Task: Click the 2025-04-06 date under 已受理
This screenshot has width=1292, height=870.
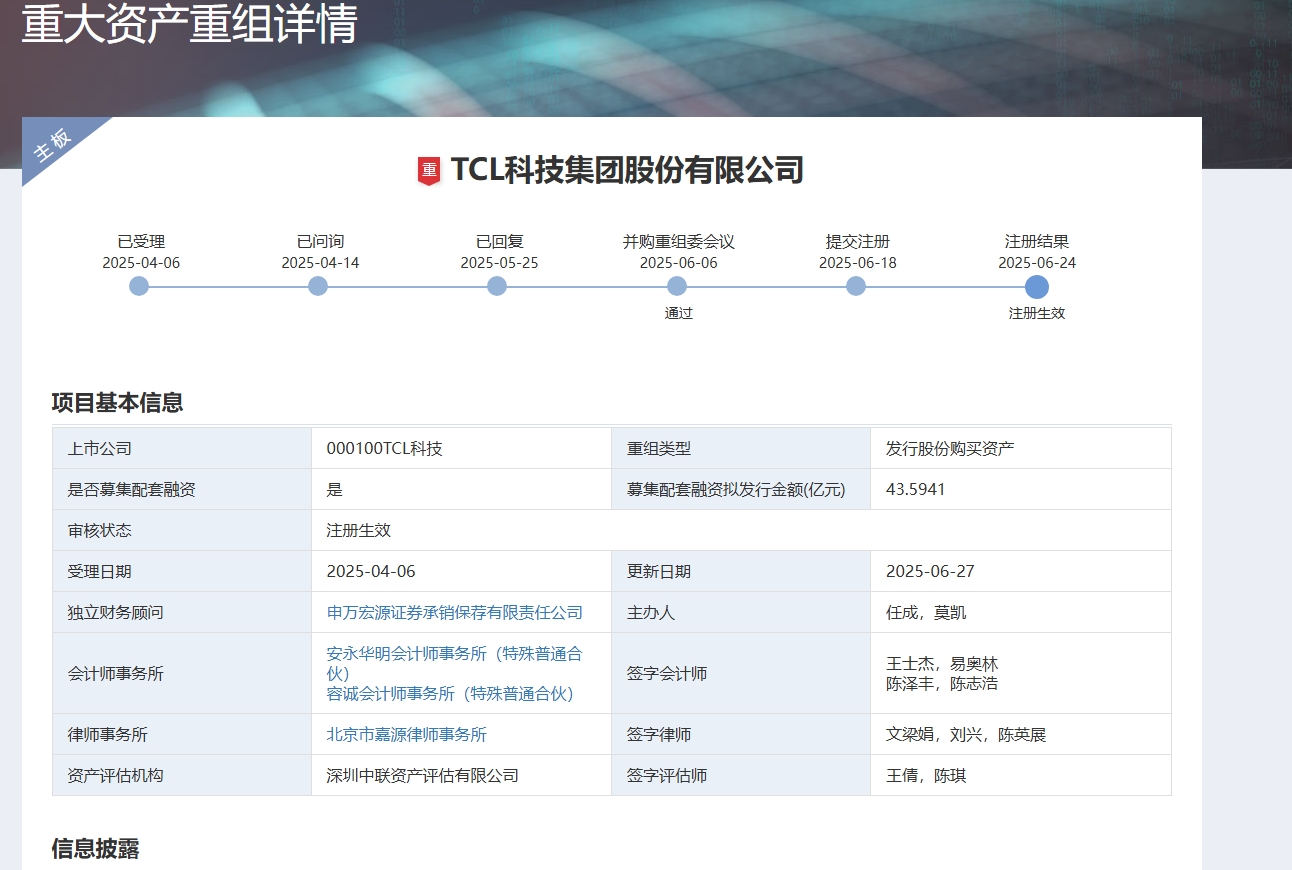Action: 141,263
